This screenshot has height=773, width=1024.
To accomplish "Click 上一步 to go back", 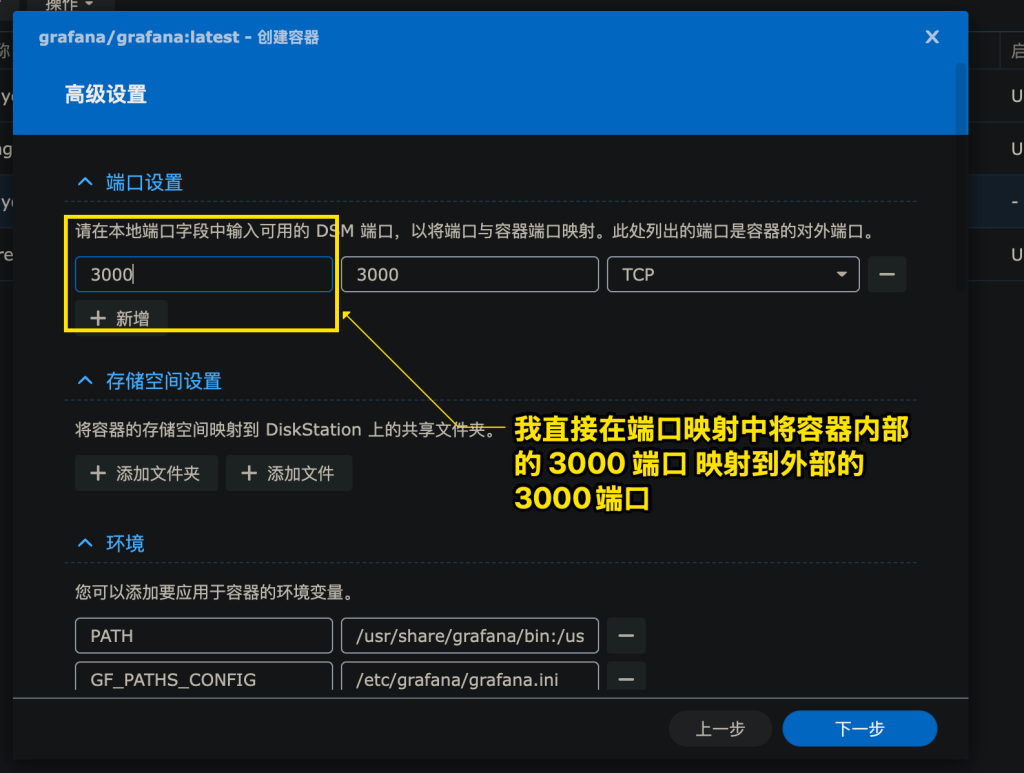I will [720, 728].
